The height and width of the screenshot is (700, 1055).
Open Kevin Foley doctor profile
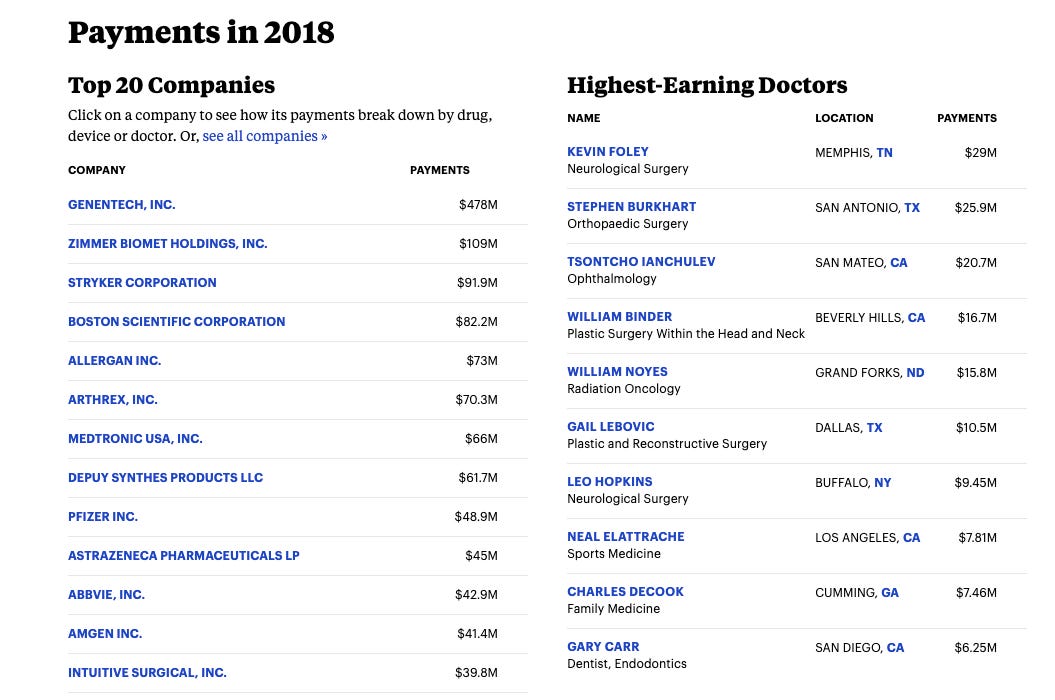tap(608, 152)
